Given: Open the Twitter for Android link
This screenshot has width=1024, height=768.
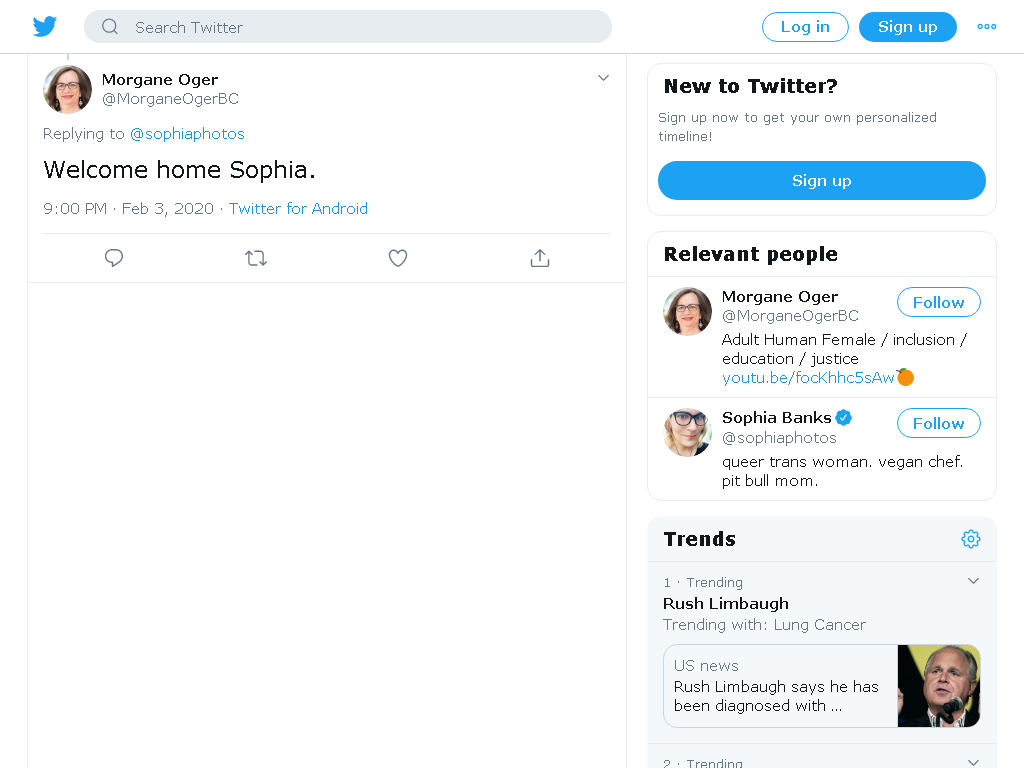Looking at the screenshot, I should [298, 208].
